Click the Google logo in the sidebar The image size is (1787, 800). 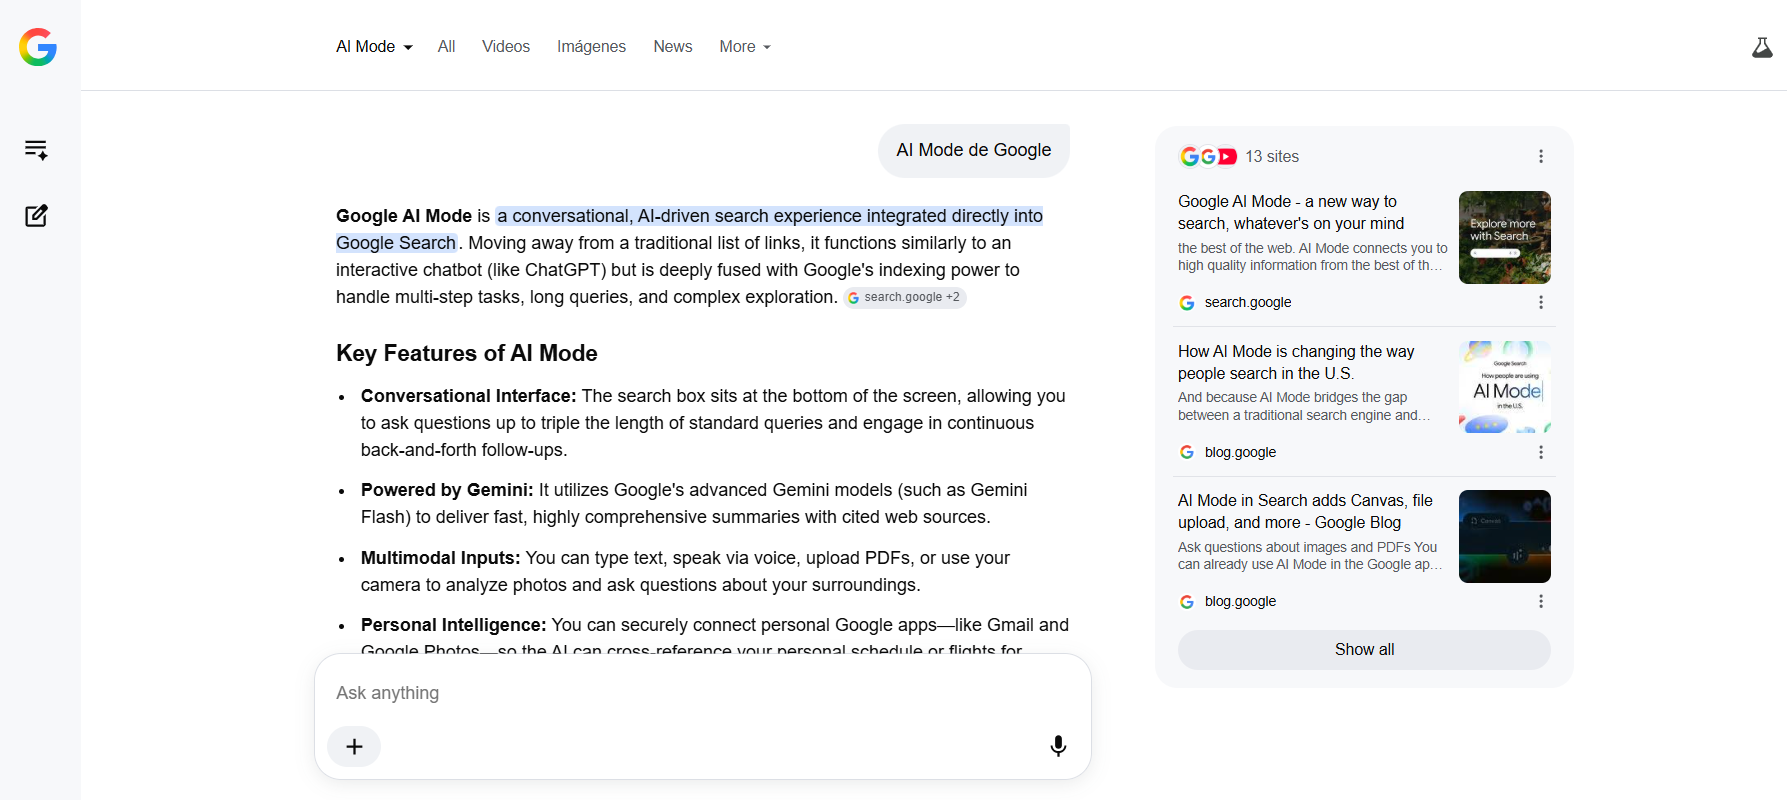pos(38,47)
